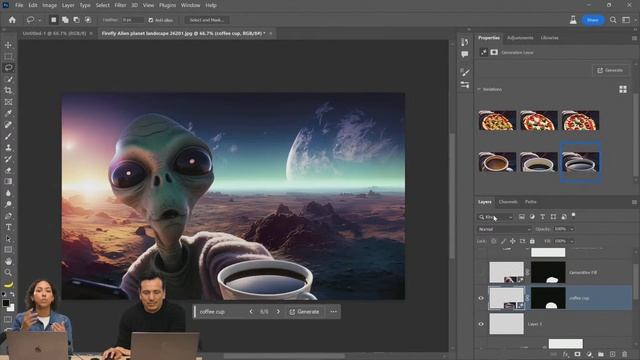Go to next variation arrow

point(278,311)
